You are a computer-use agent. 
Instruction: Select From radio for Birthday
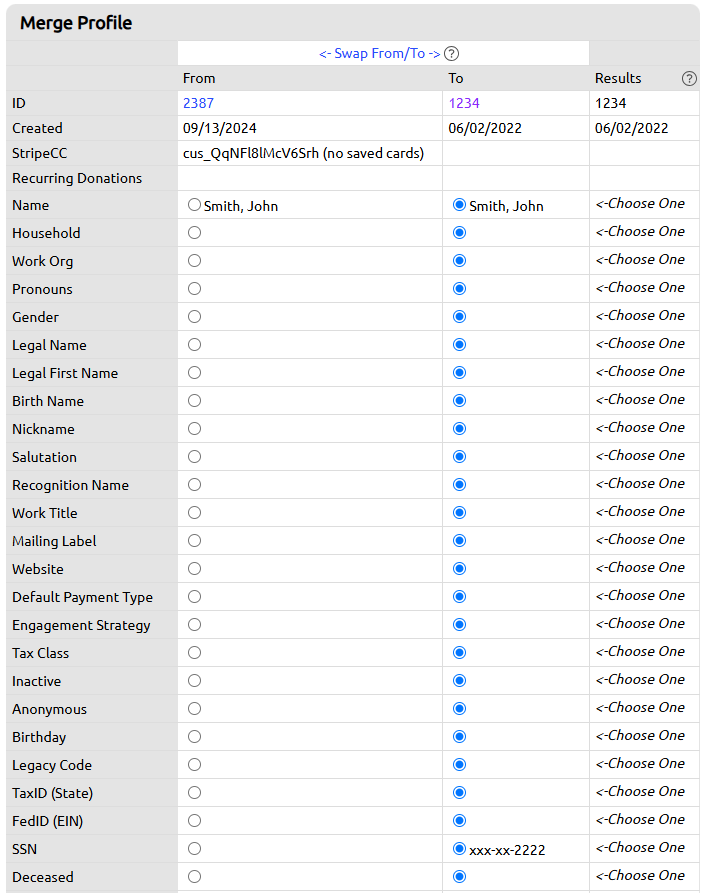coord(195,736)
